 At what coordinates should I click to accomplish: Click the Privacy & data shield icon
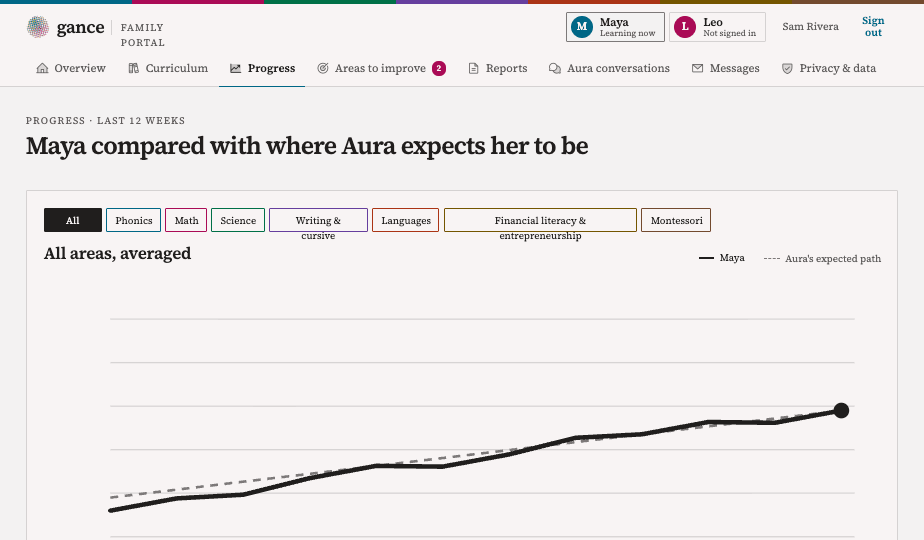point(787,68)
